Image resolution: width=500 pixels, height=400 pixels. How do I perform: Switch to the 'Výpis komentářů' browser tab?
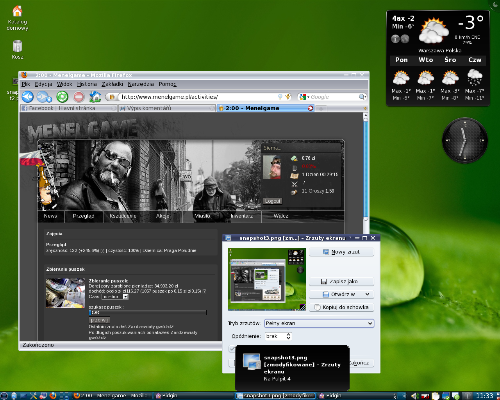point(167,108)
